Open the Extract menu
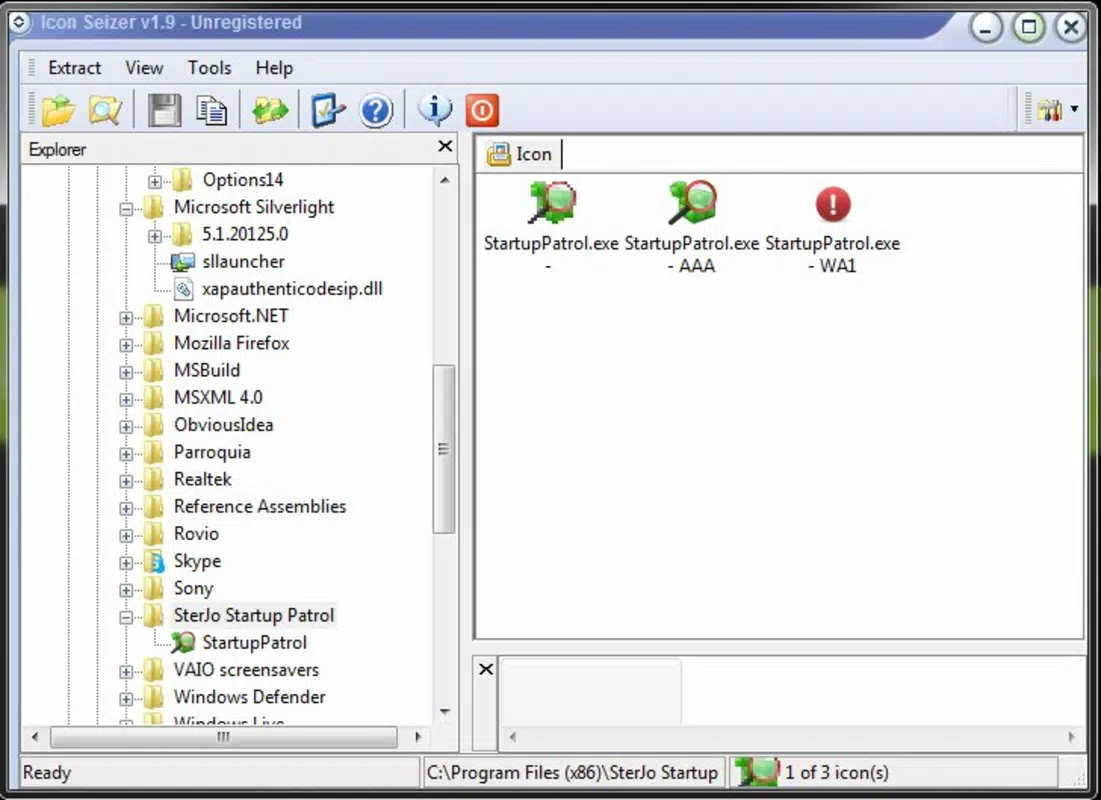Viewport: 1101px width, 800px height. [x=74, y=68]
